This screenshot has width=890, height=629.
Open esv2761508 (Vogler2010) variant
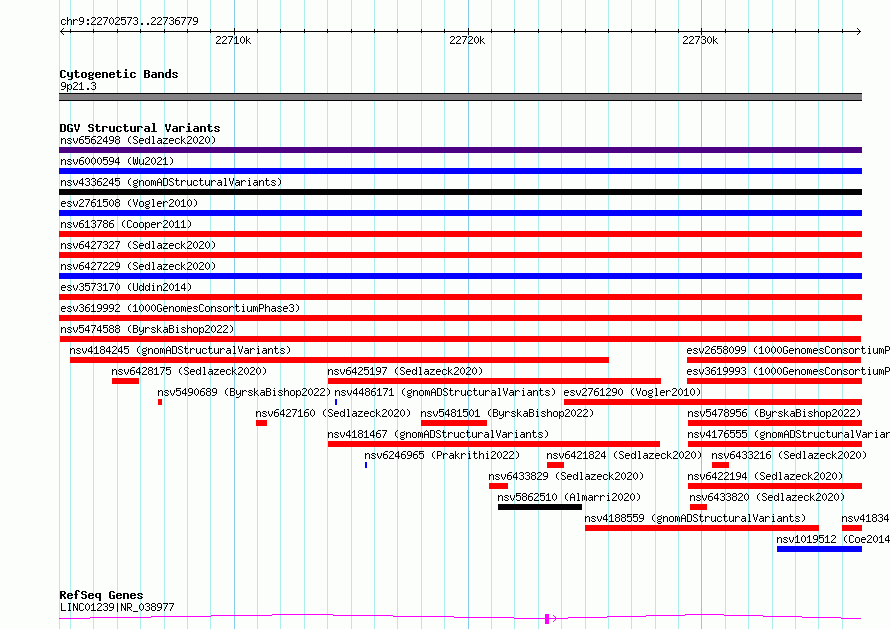pyautogui.click(x=129, y=203)
